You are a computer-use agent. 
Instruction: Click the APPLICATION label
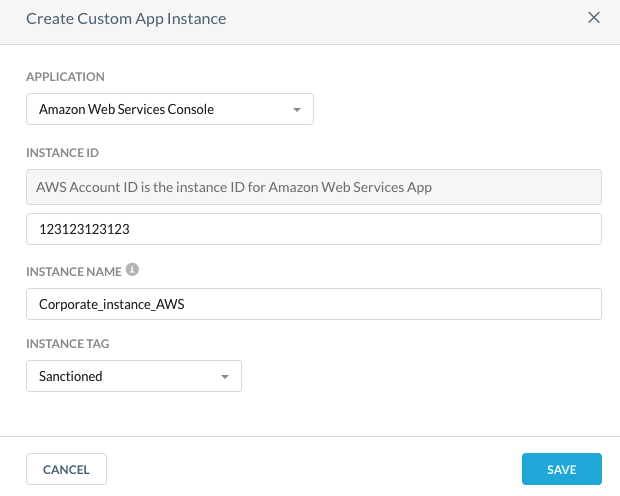pos(65,77)
